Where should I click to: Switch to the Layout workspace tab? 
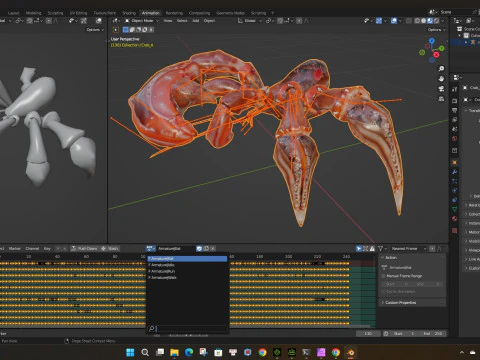click(x=13, y=13)
